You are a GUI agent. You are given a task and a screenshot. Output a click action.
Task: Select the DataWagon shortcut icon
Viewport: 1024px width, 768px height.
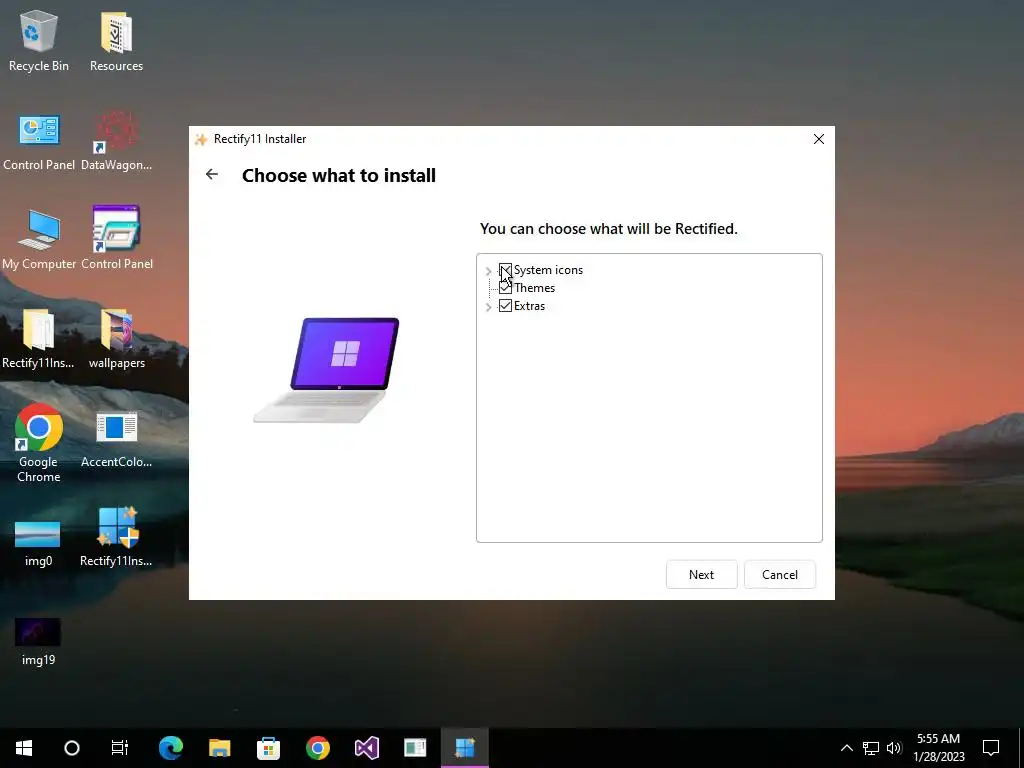coord(116,140)
